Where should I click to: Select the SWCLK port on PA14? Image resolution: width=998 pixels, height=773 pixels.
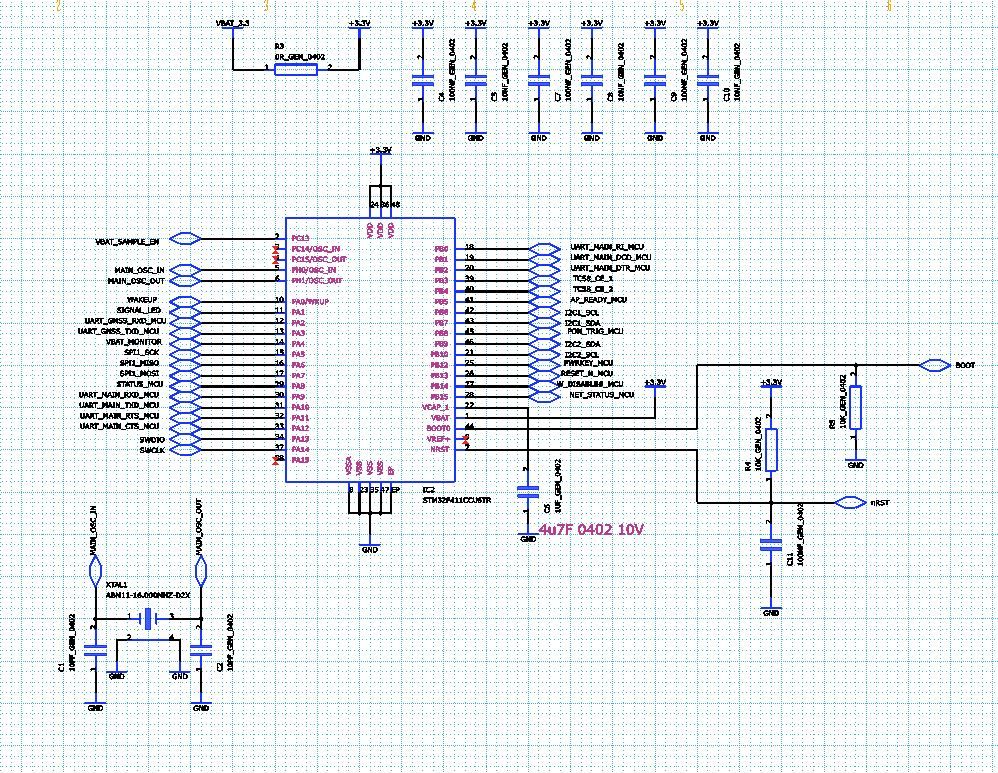186,450
